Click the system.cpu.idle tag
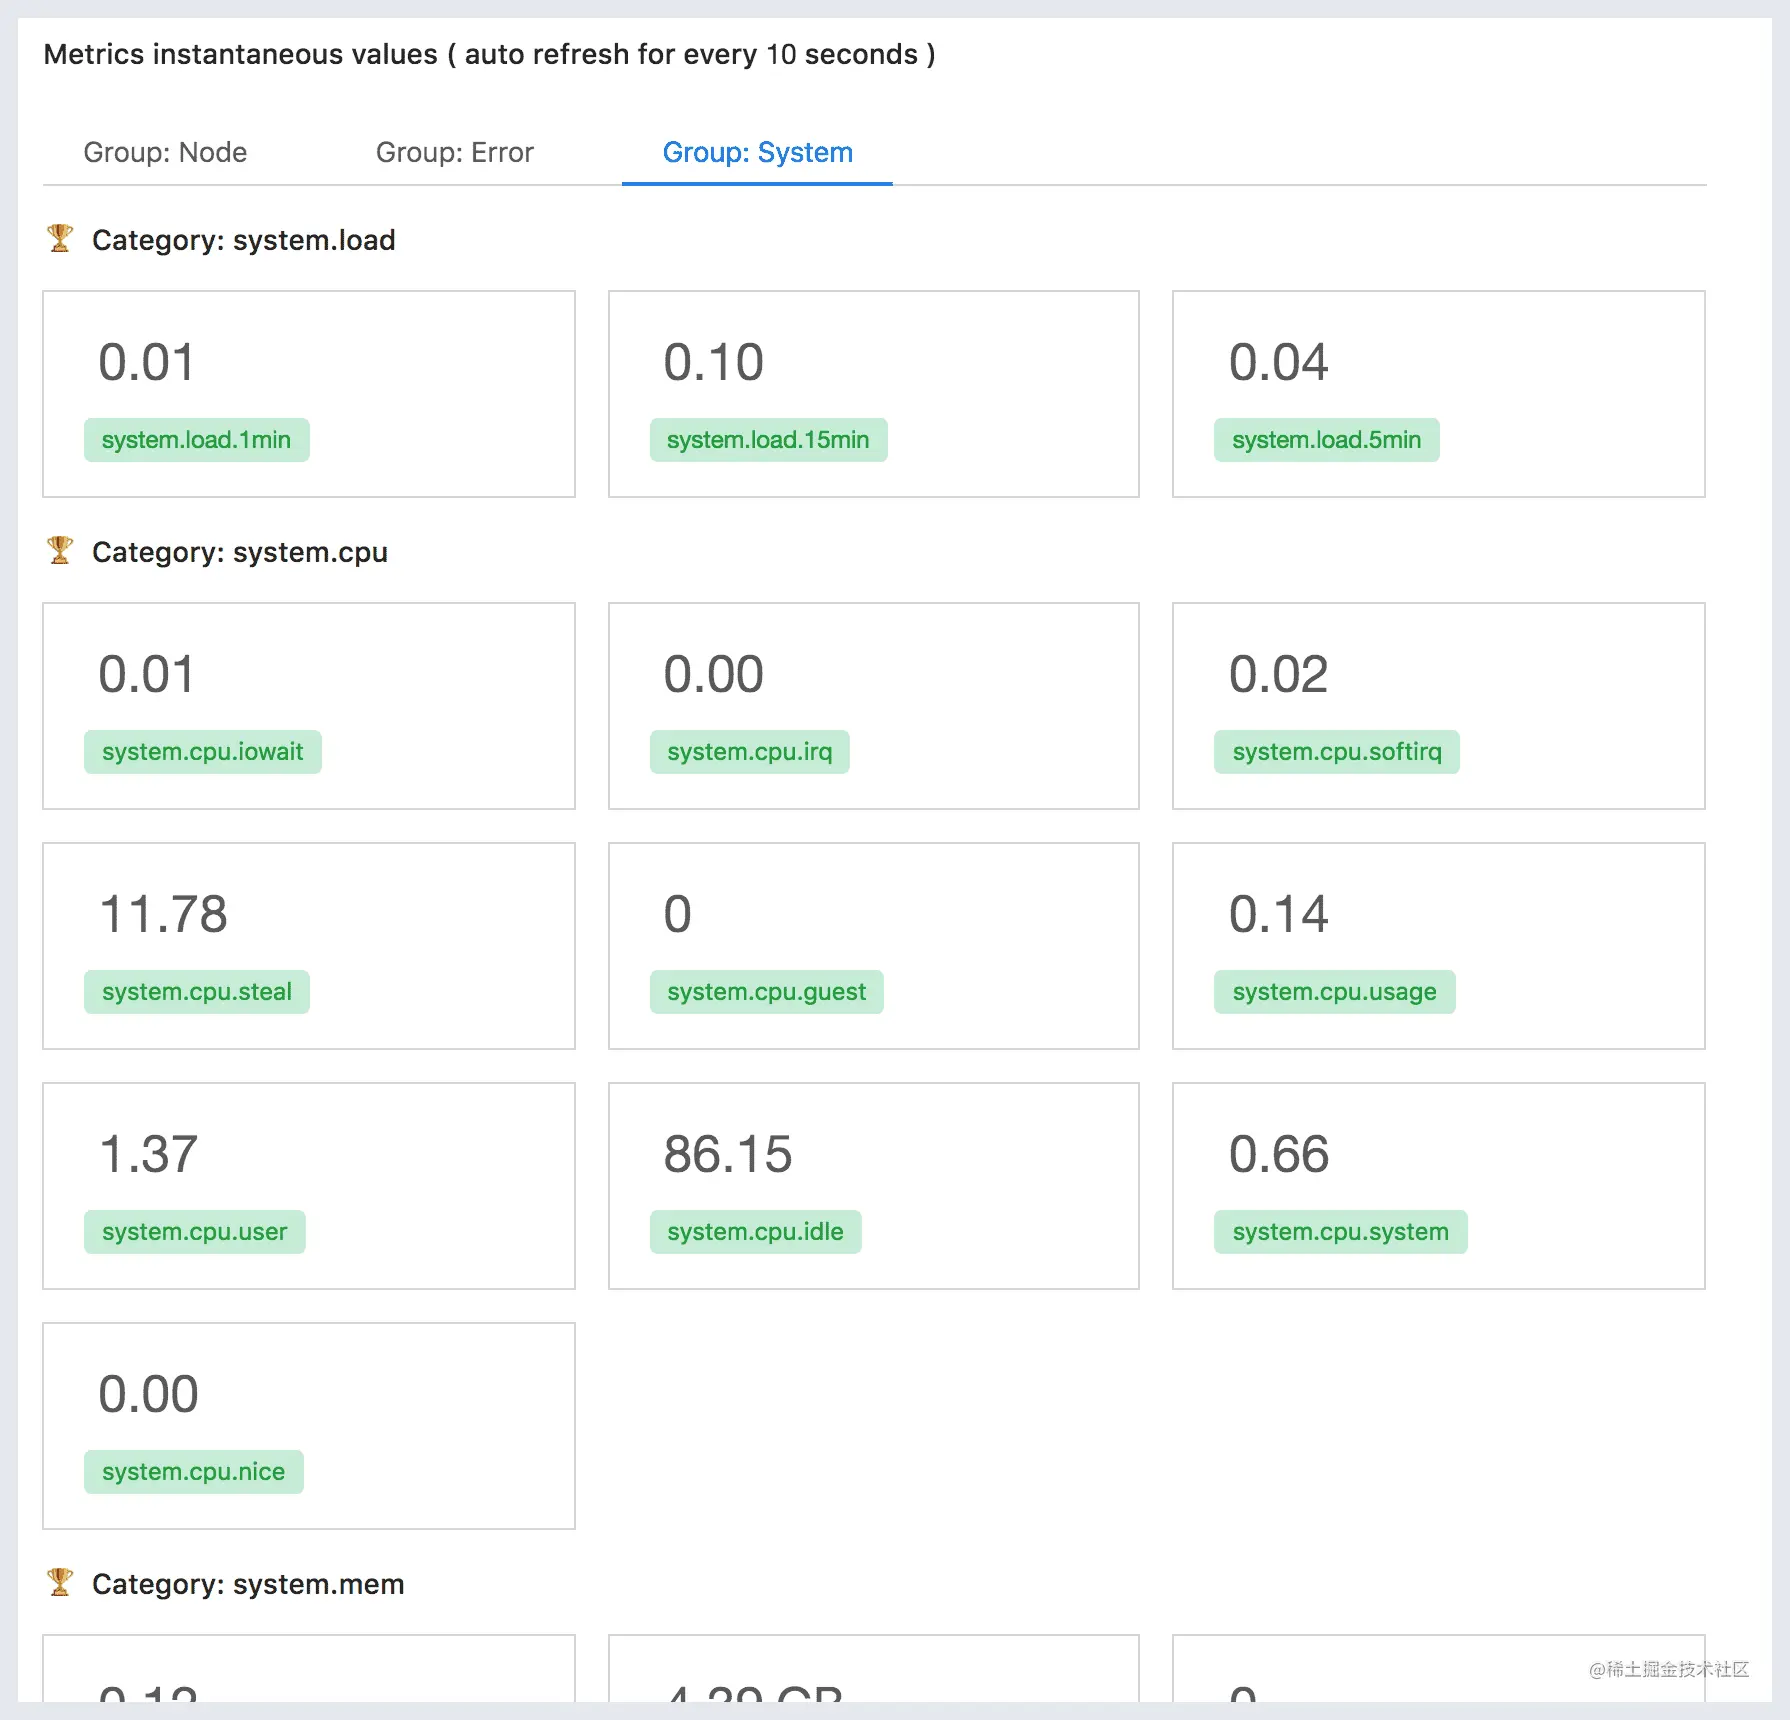The height and width of the screenshot is (1720, 1790). [756, 1232]
